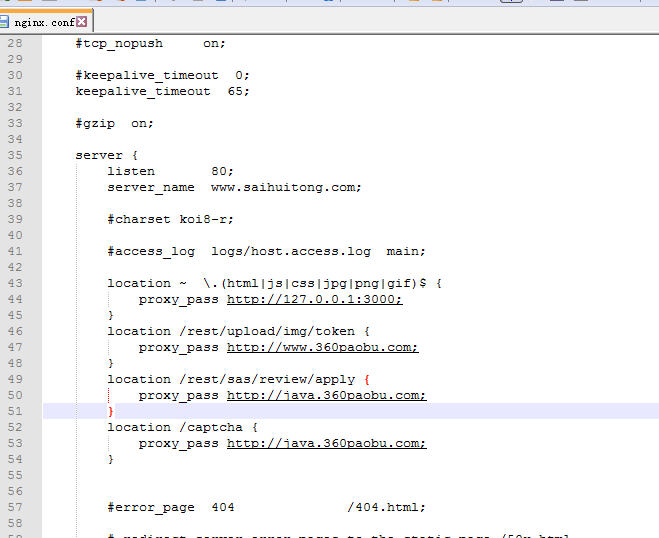Click the "/404.html;" text
Image resolution: width=659 pixels, height=538 pixels.
tap(386, 507)
